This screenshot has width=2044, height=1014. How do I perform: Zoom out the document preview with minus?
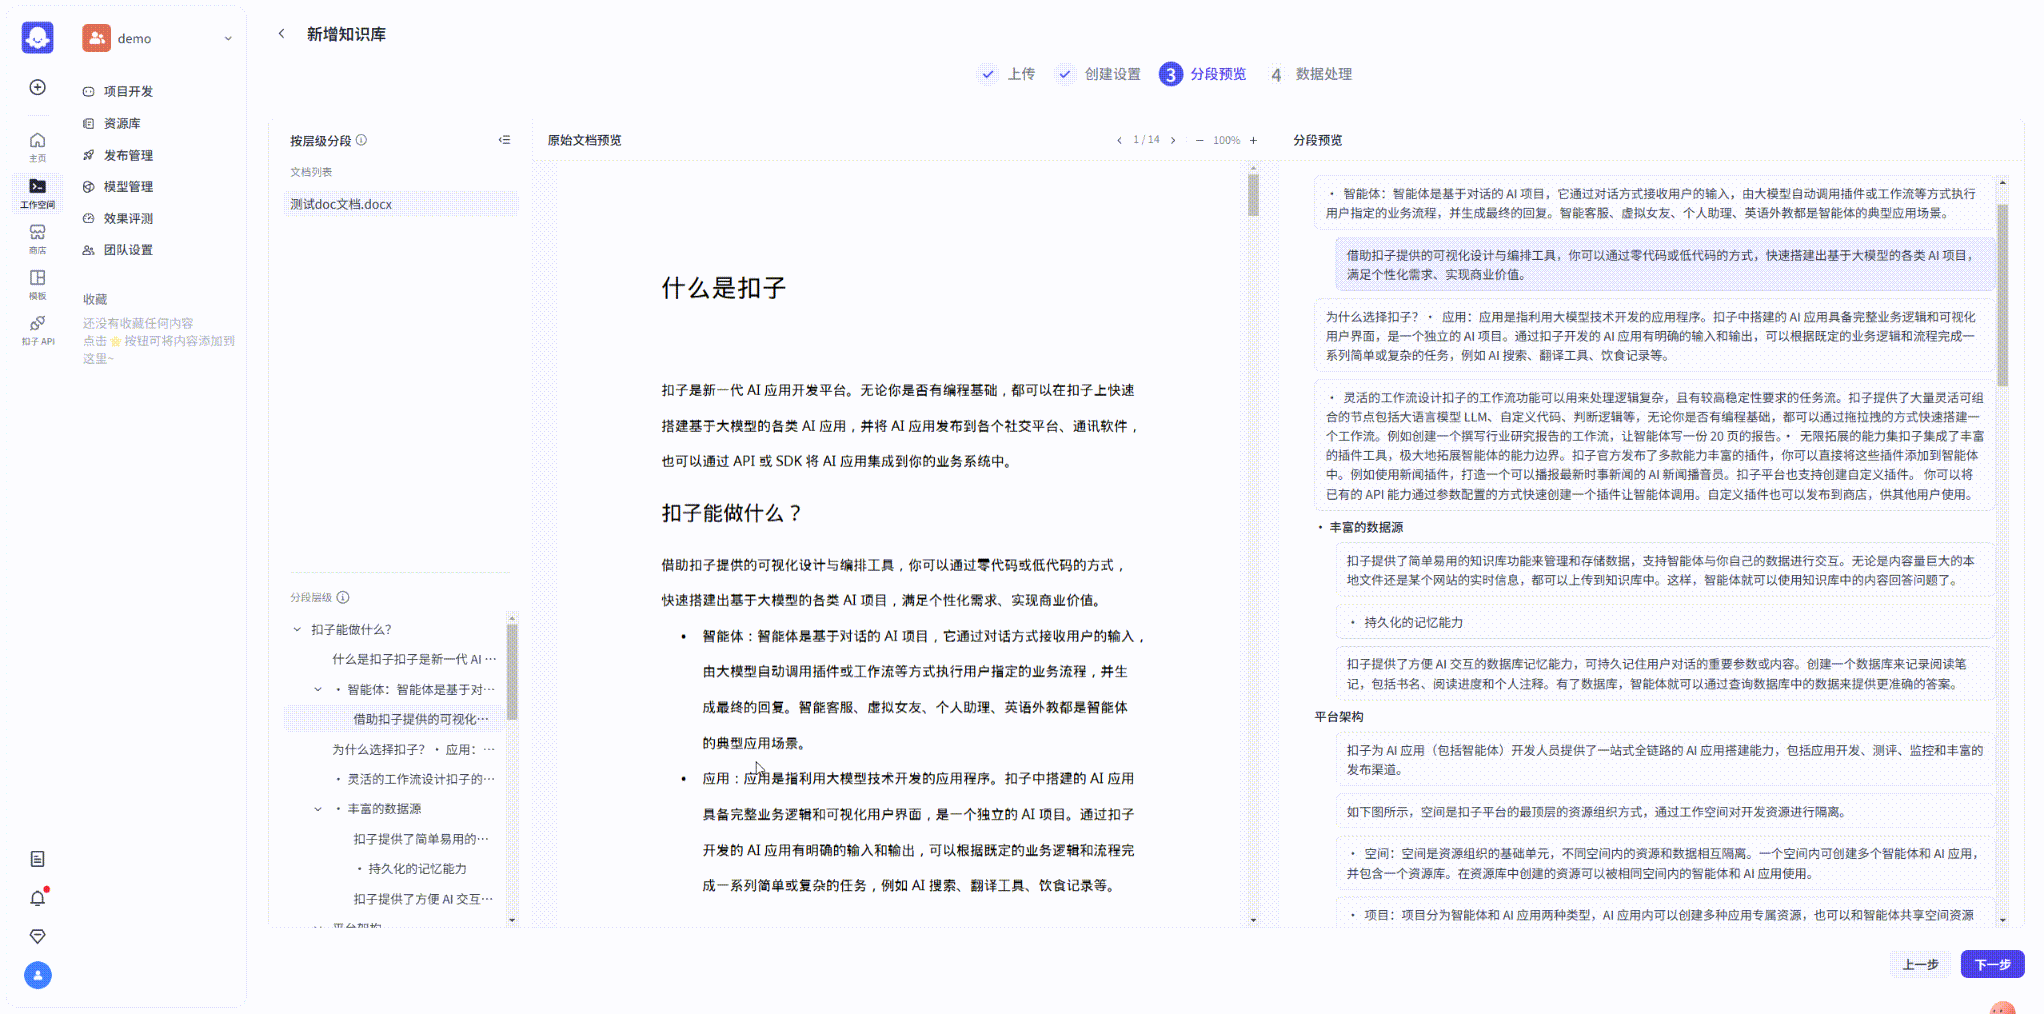click(1199, 140)
